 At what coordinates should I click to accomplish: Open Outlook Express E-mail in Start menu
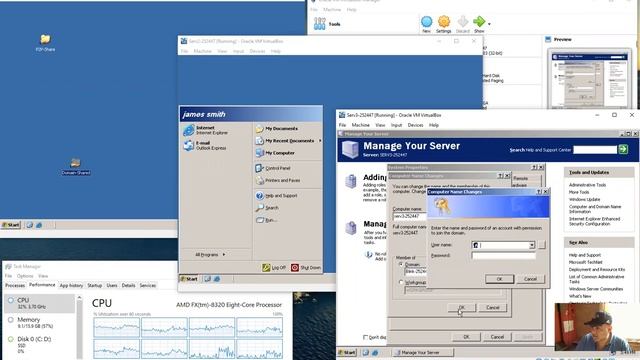[x=205, y=145]
